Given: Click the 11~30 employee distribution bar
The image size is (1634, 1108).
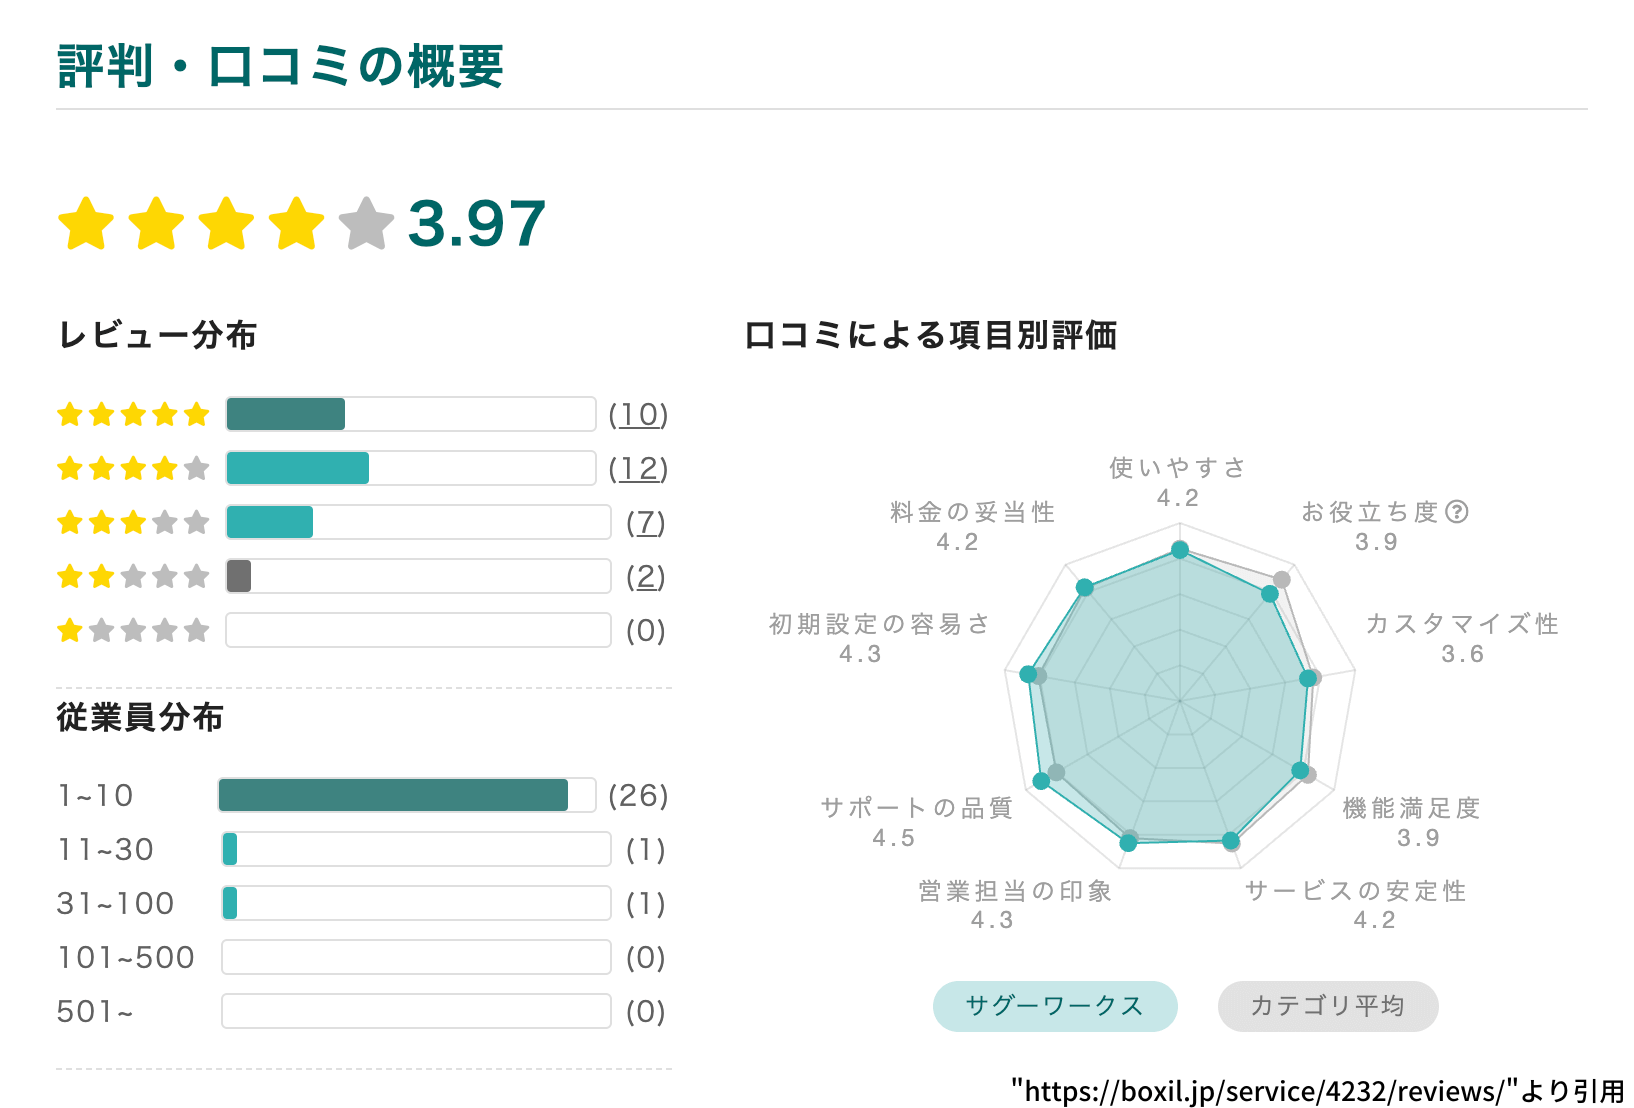Looking at the screenshot, I should pyautogui.click(x=415, y=849).
